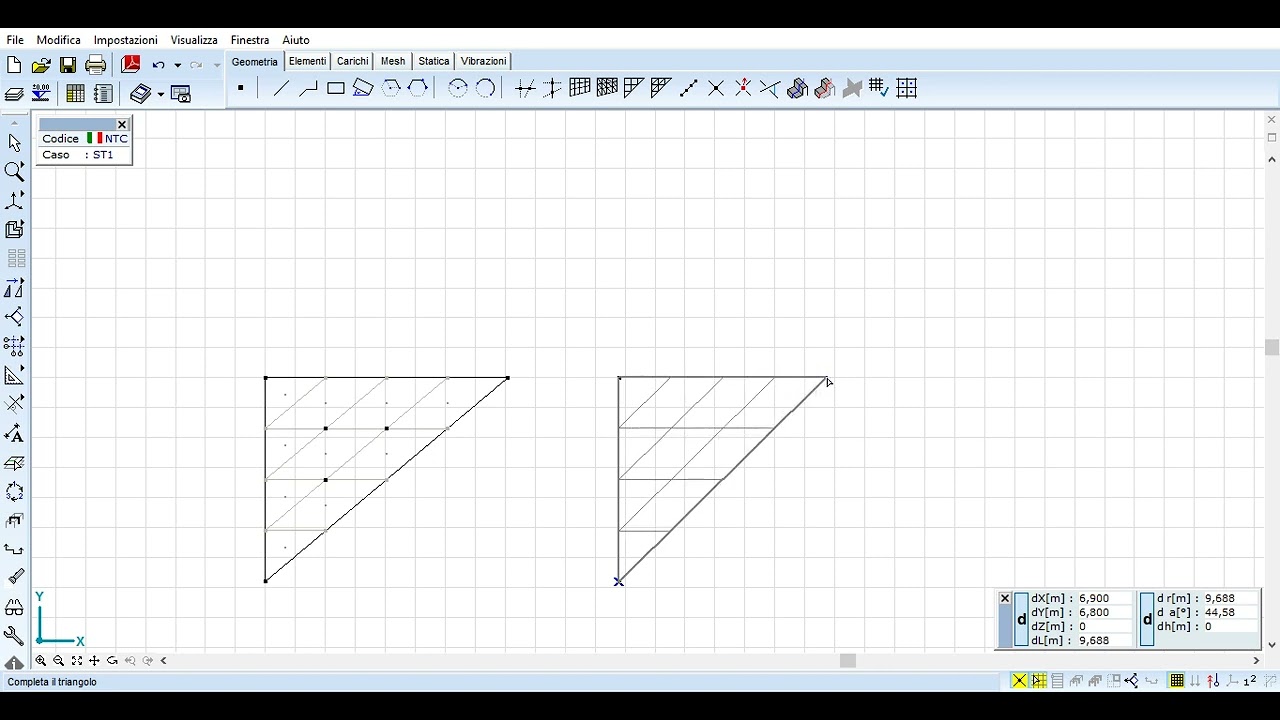This screenshot has width=1280, height=720.
Task: Switch to the Carichi tab
Action: [x=353, y=61]
